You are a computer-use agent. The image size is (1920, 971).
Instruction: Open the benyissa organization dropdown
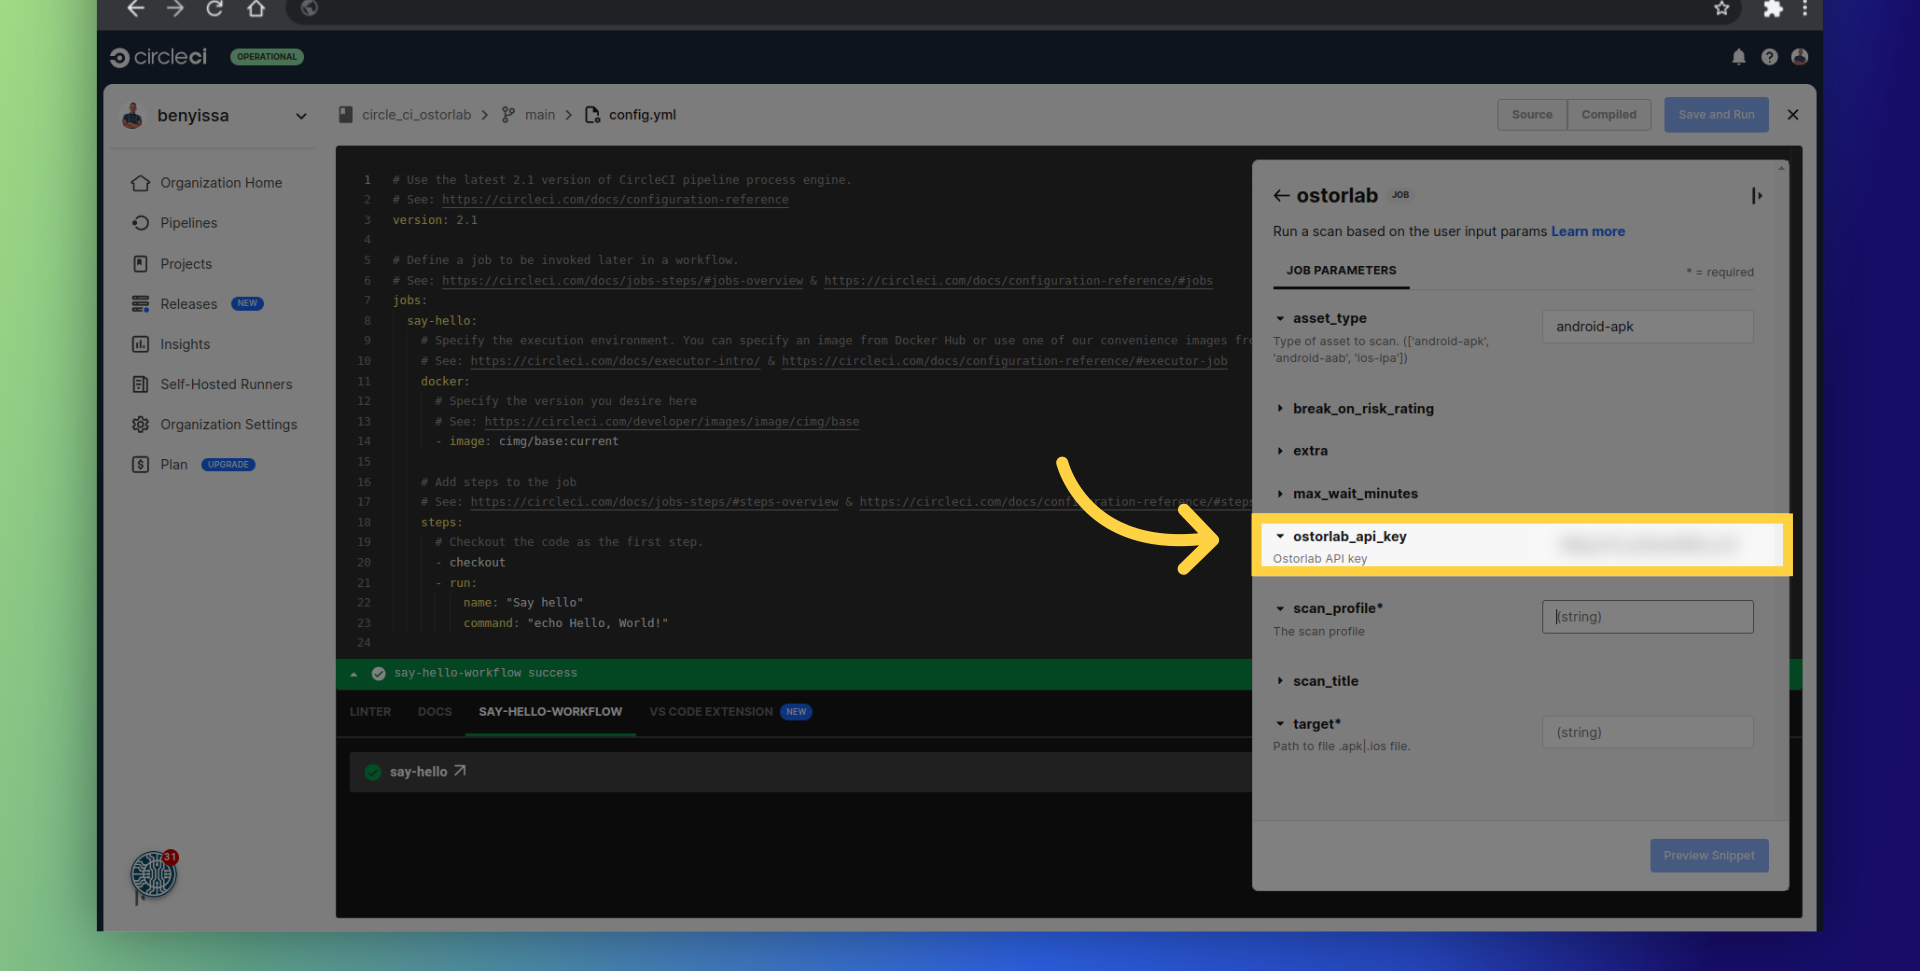click(300, 116)
